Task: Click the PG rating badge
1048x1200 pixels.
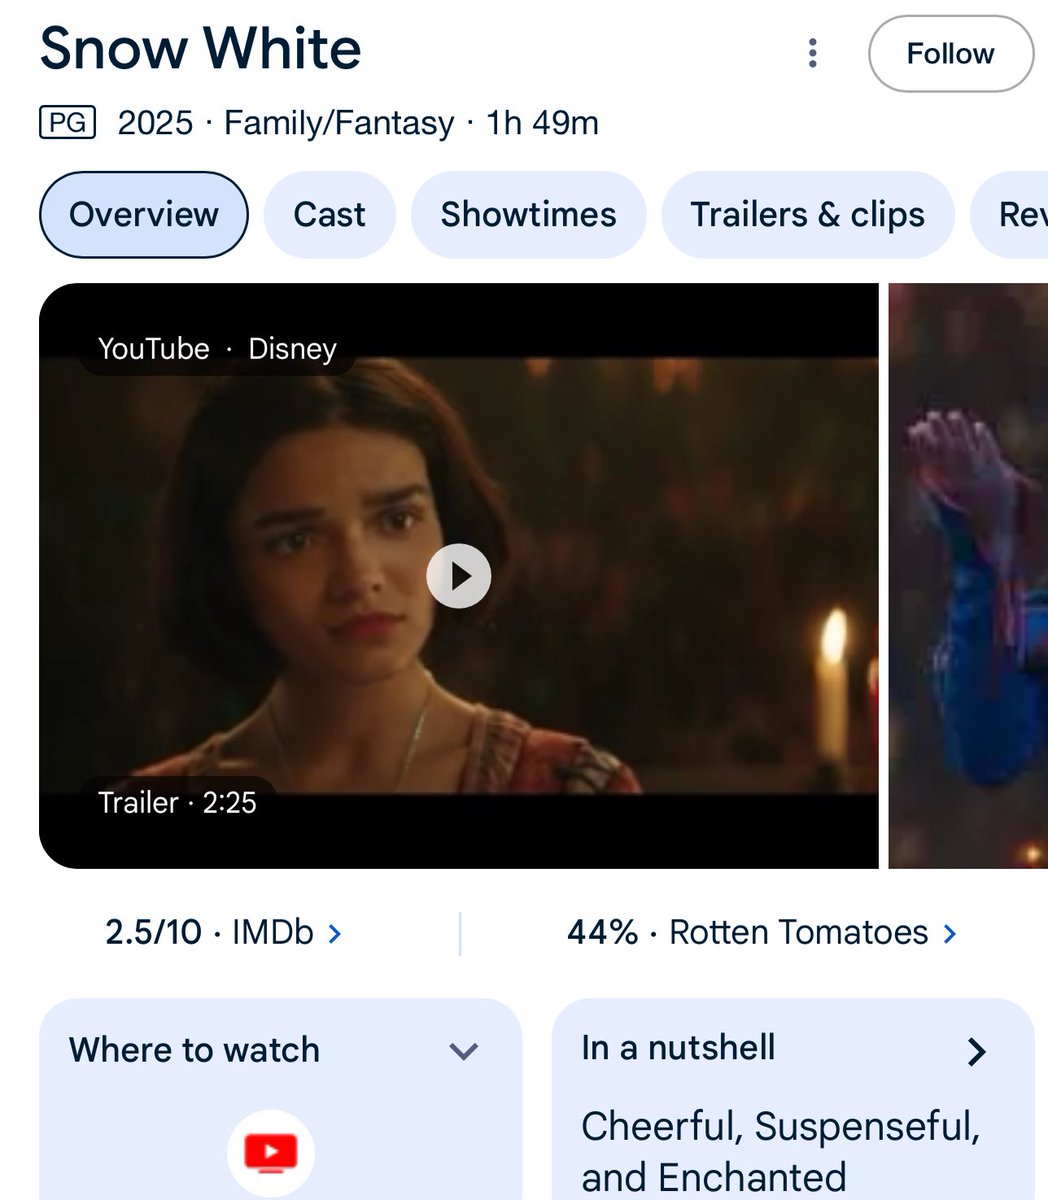Action: (65, 123)
